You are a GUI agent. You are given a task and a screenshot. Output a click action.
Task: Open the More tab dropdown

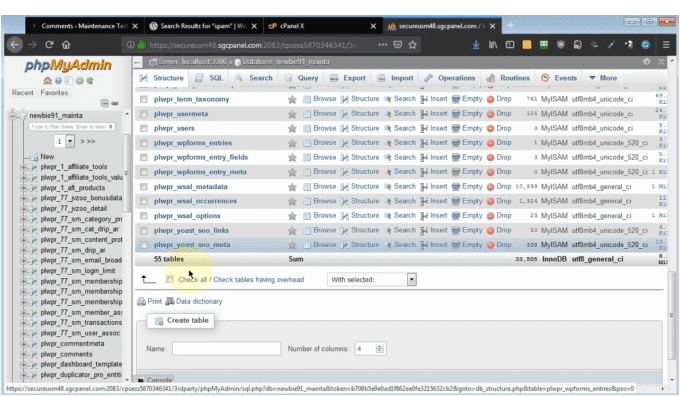(603, 78)
